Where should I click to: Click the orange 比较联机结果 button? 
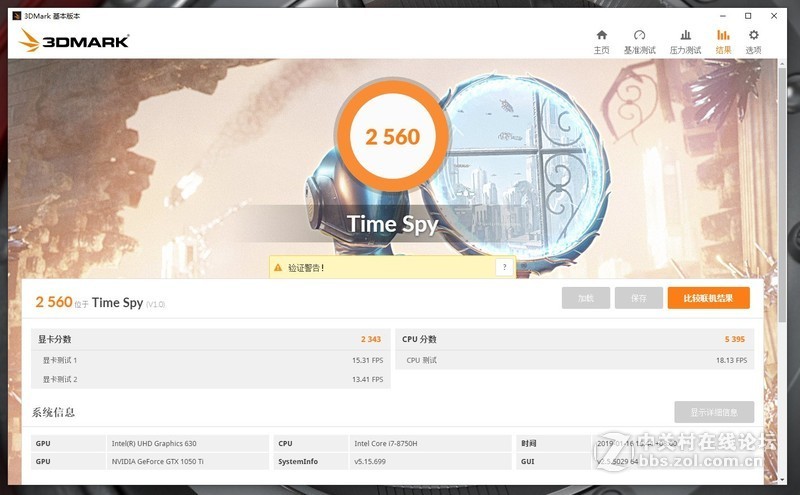(x=709, y=298)
